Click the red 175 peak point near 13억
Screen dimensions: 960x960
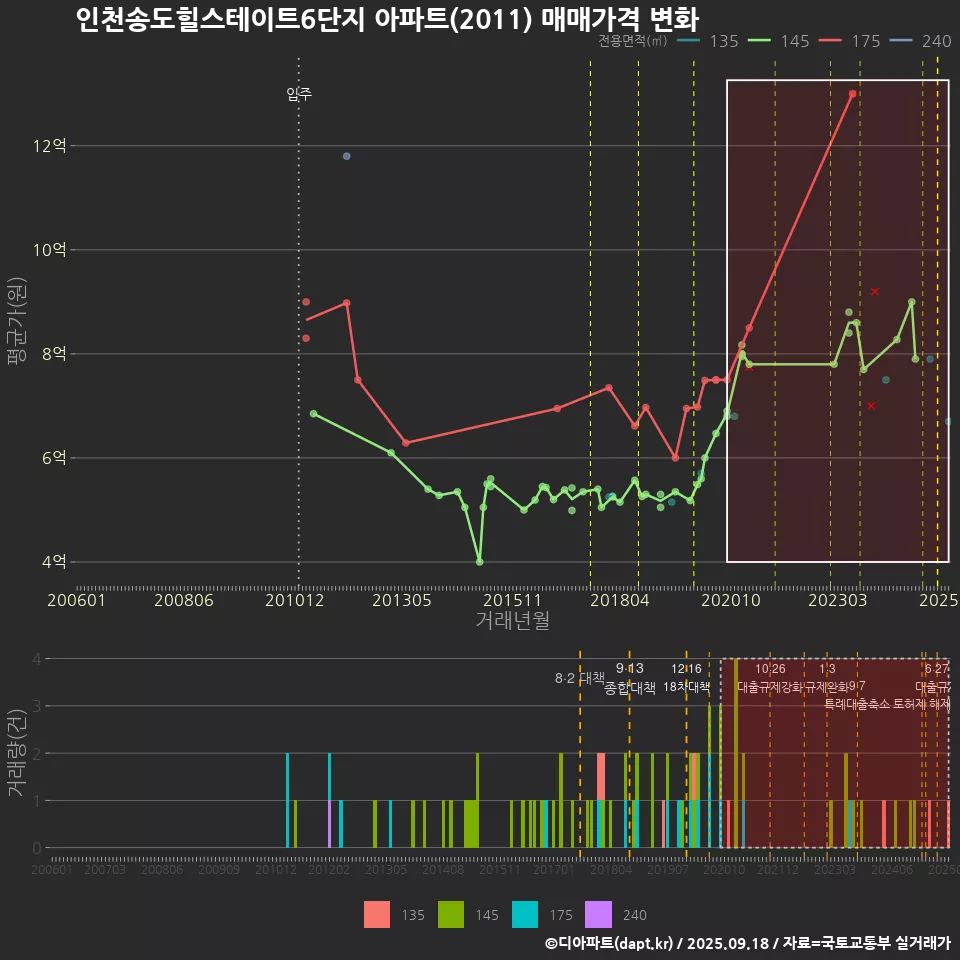click(x=852, y=94)
